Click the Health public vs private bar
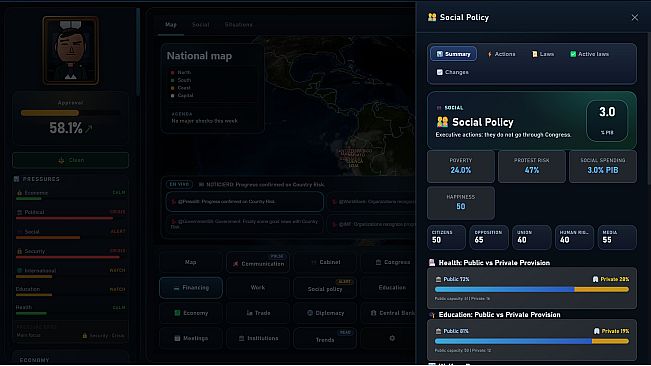The height and width of the screenshot is (366, 651). click(532, 289)
